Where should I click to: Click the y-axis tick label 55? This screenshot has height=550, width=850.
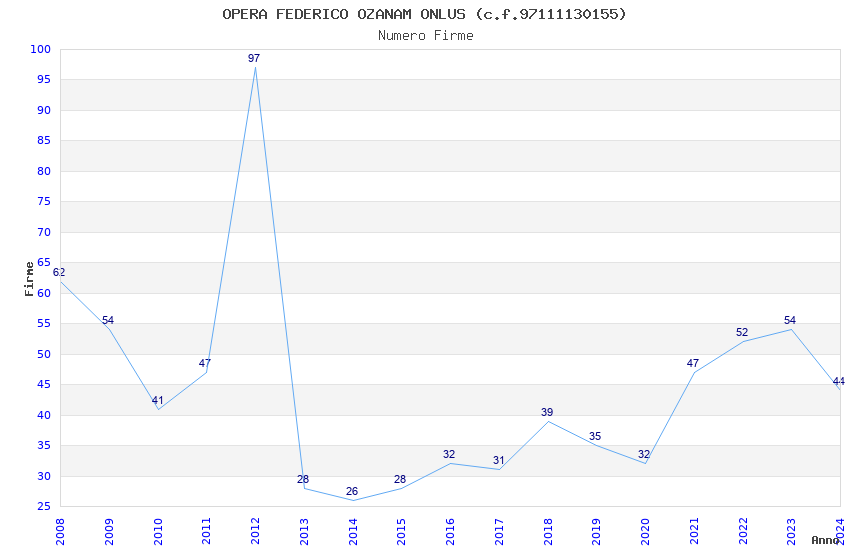(x=43, y=323)
